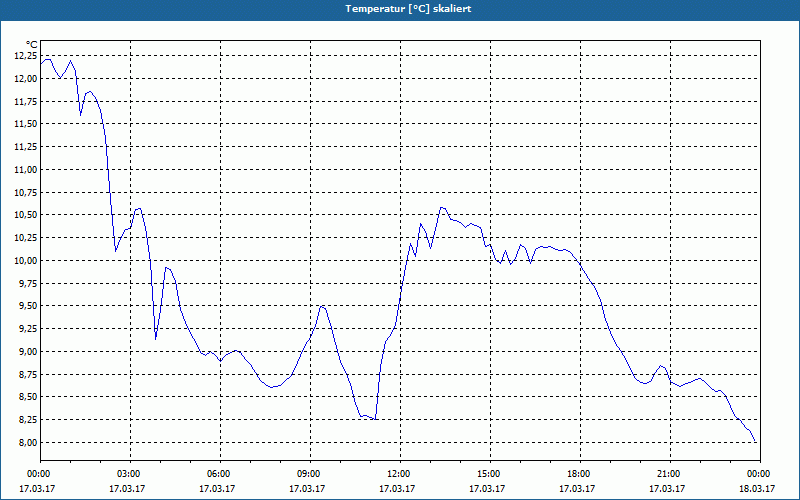
Task: Click the 18.03.17 date label
Action: pyautogui.click(x=757, y=489)
